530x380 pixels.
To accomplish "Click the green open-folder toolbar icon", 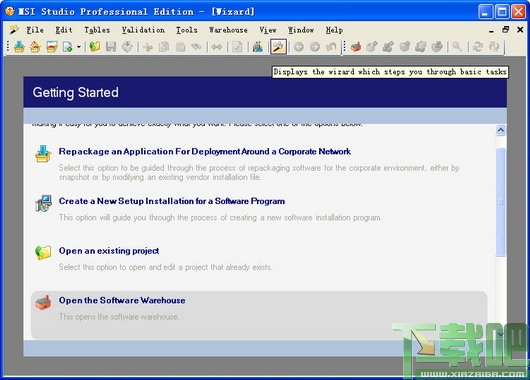I will pos(95,47).
